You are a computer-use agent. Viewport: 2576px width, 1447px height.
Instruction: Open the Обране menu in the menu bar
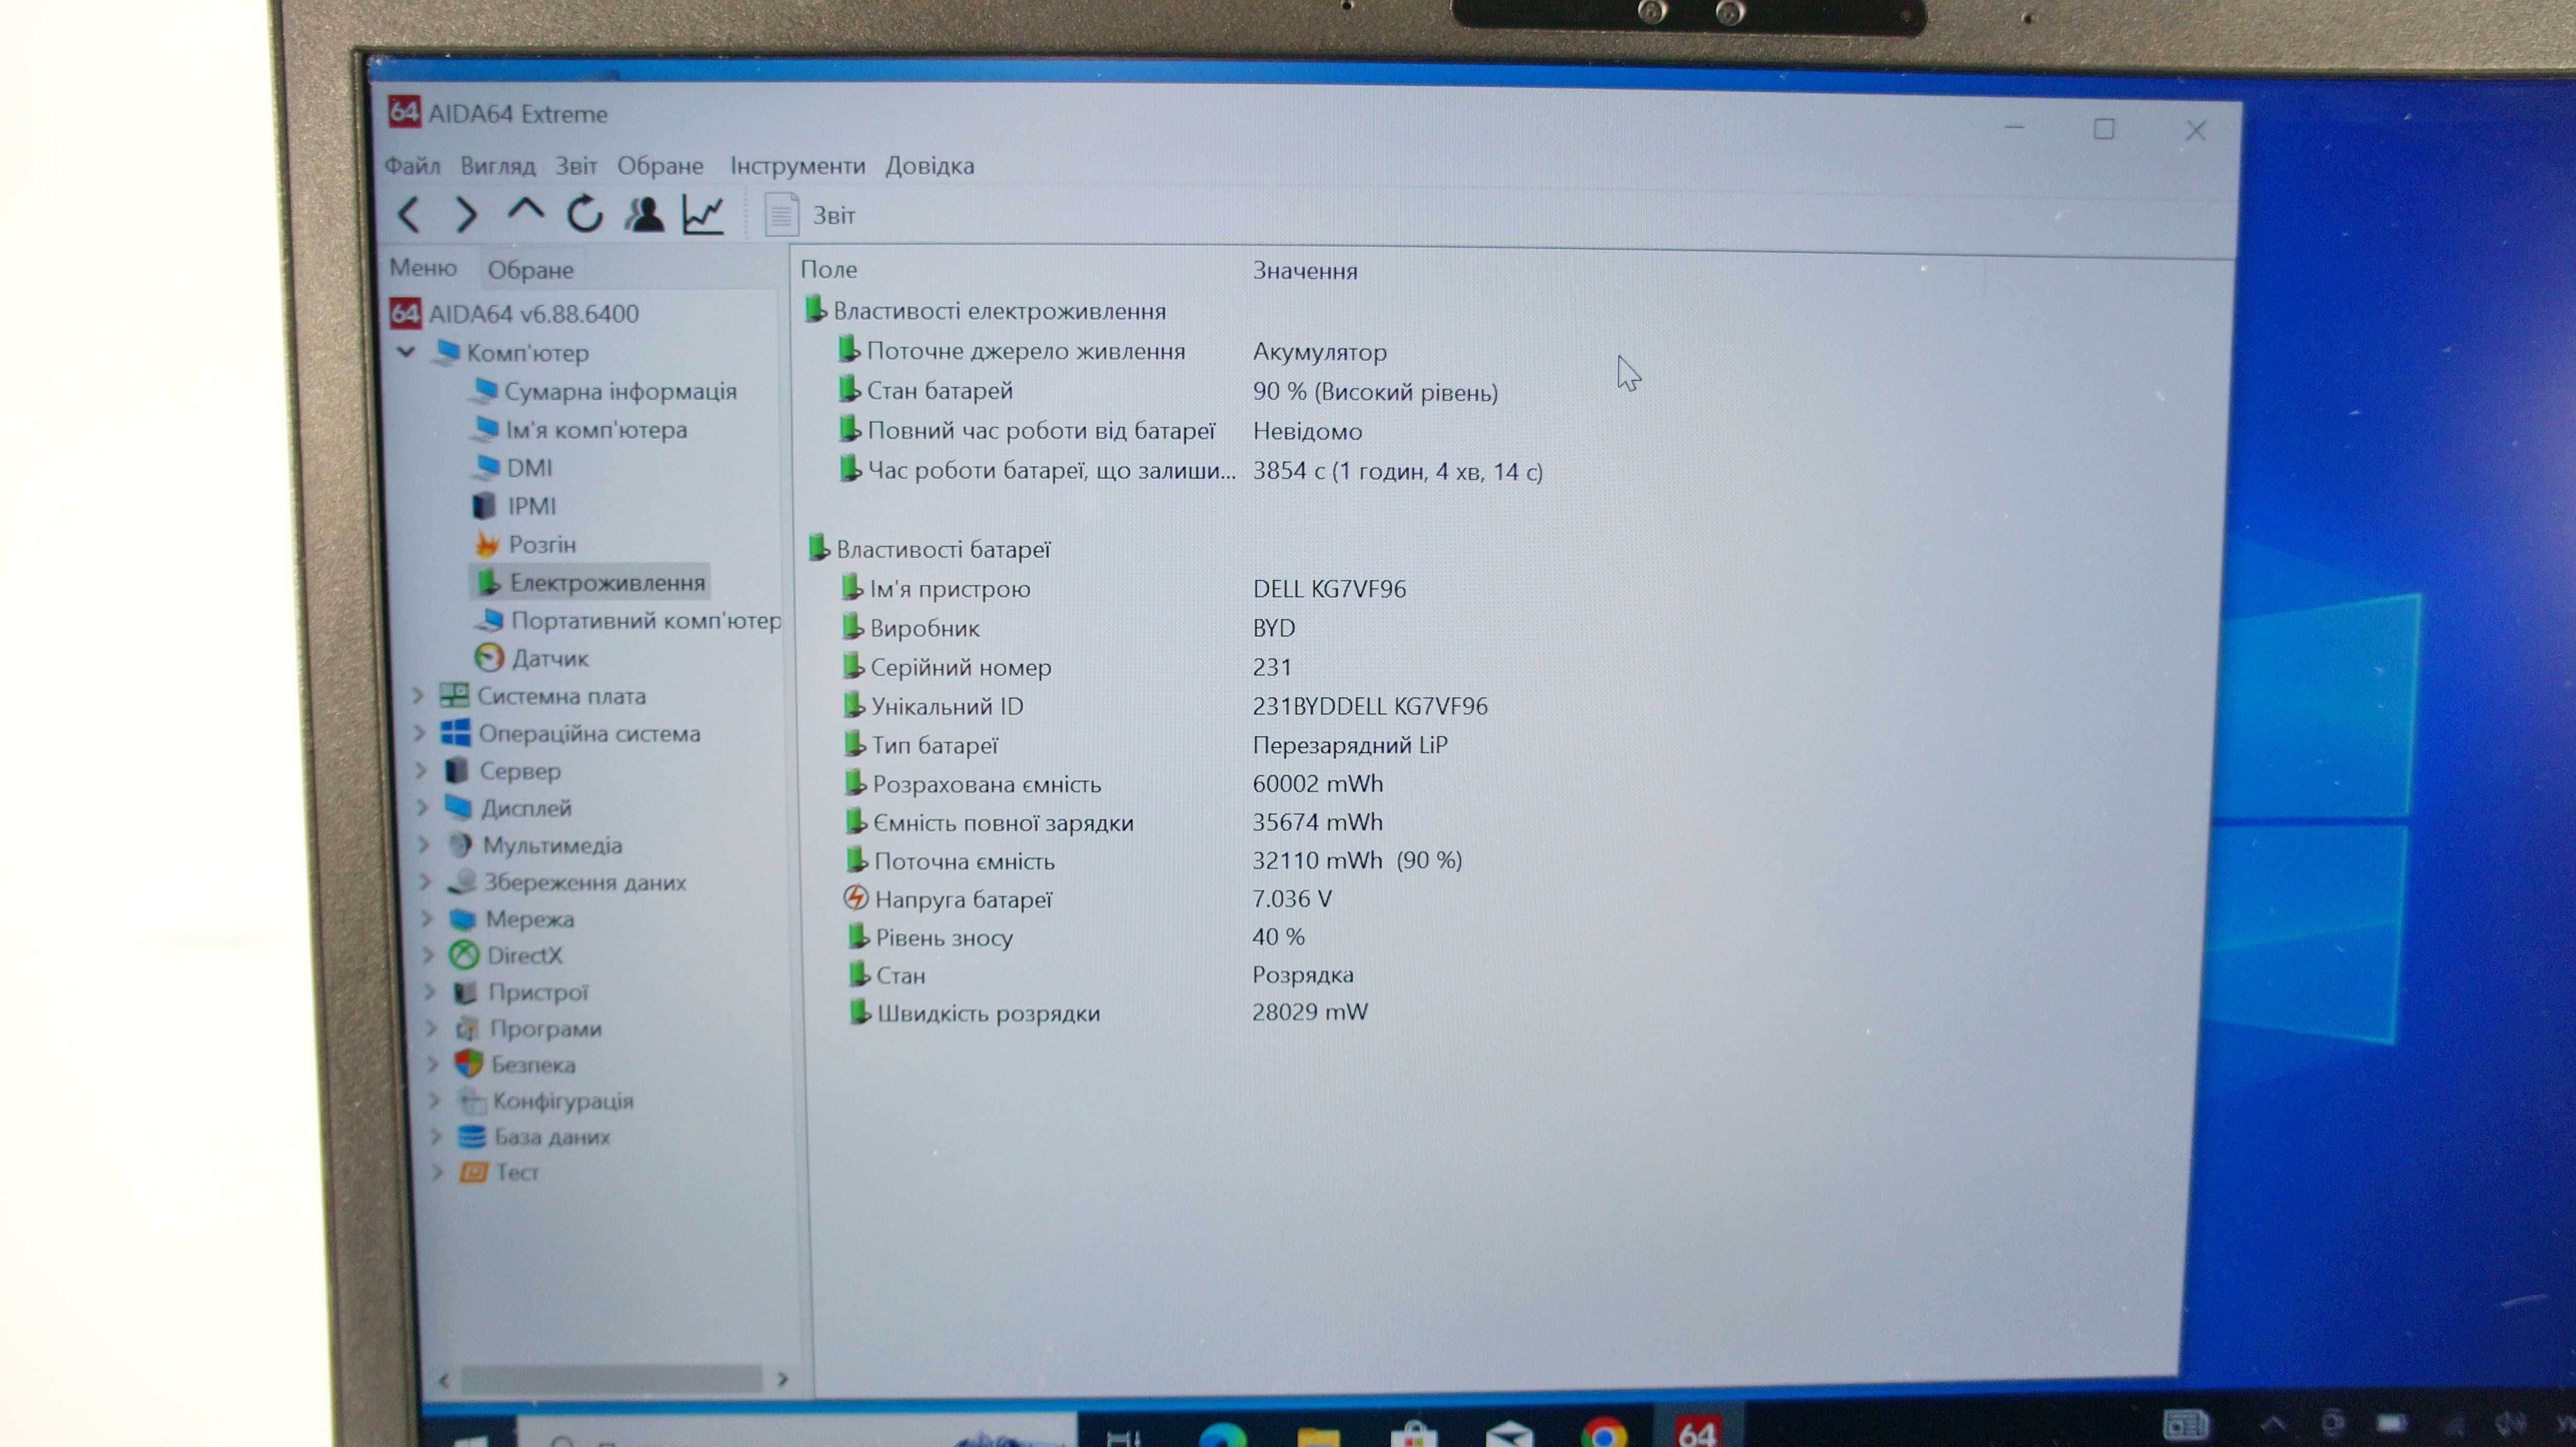click(660, 166)
